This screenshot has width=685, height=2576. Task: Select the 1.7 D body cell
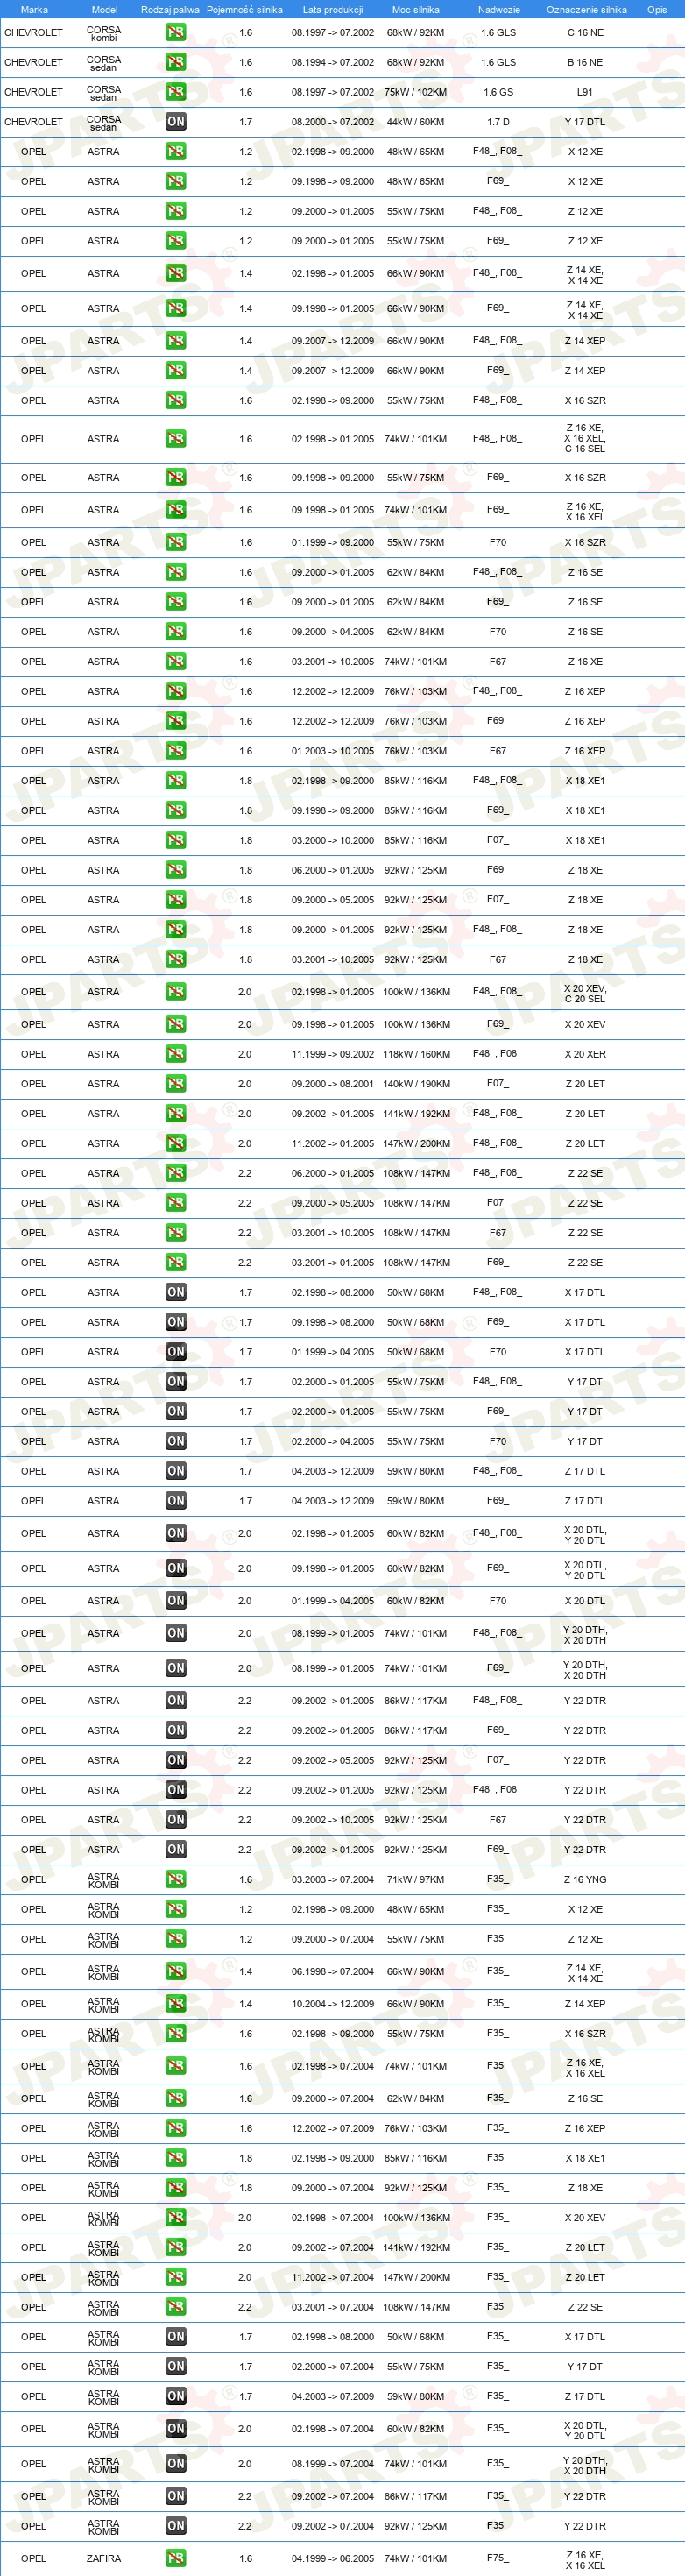tap(498, 122)
